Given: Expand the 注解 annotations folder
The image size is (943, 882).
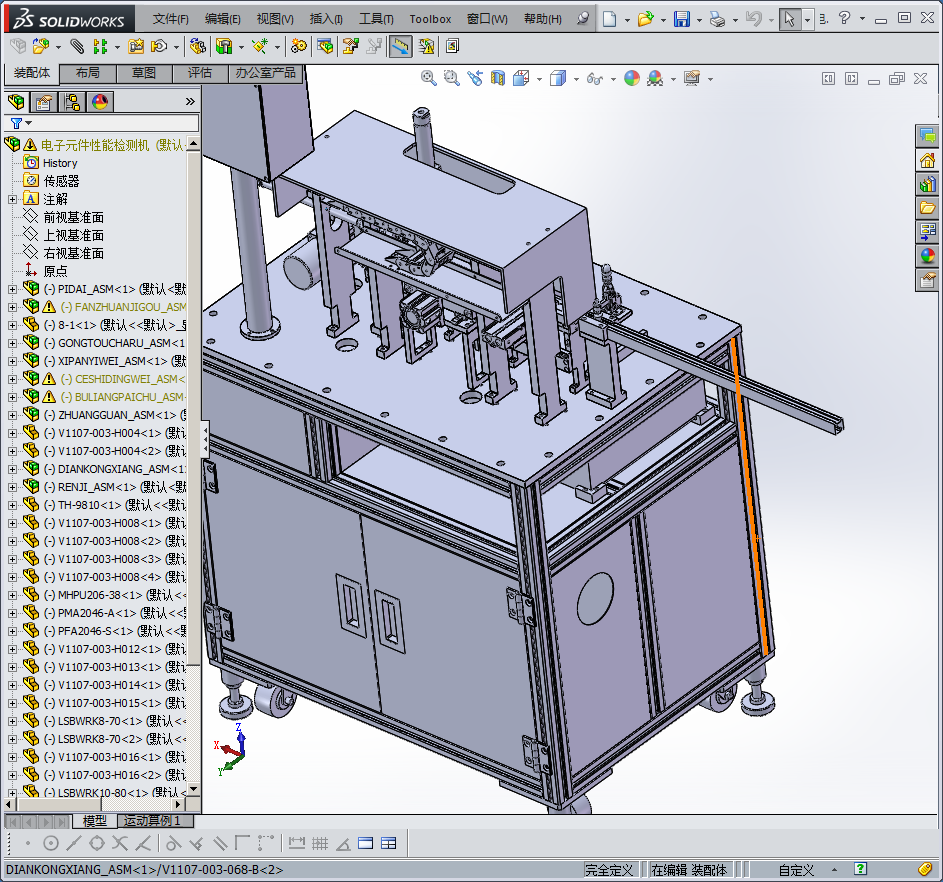Looking at the screenshot, I should click(12, 199).
